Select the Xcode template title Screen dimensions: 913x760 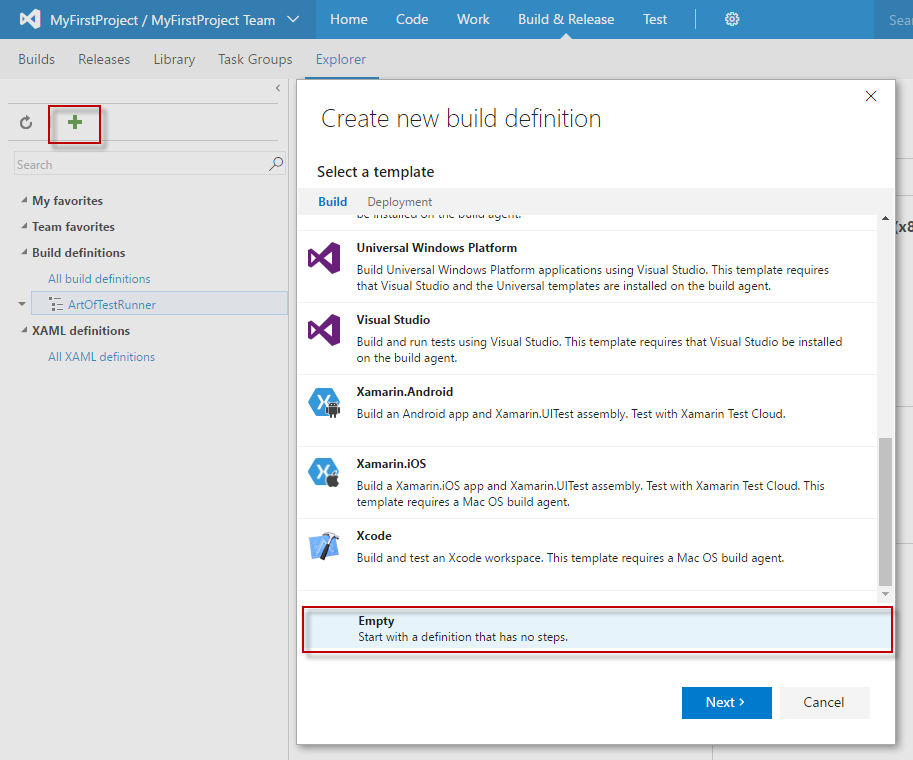374,536
